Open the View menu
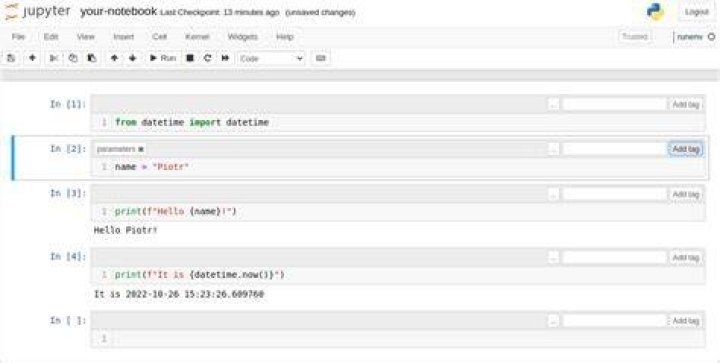This screenshot has width=720, height=363. click(85, 37)
